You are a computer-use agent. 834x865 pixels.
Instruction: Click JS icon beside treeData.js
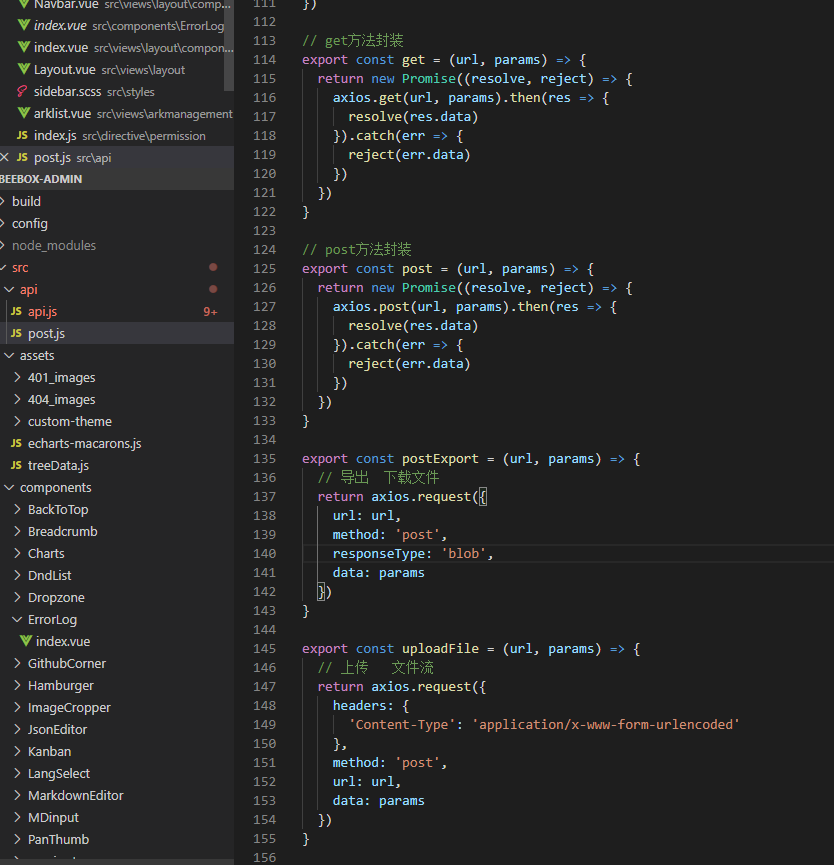(x=16, y=466)
